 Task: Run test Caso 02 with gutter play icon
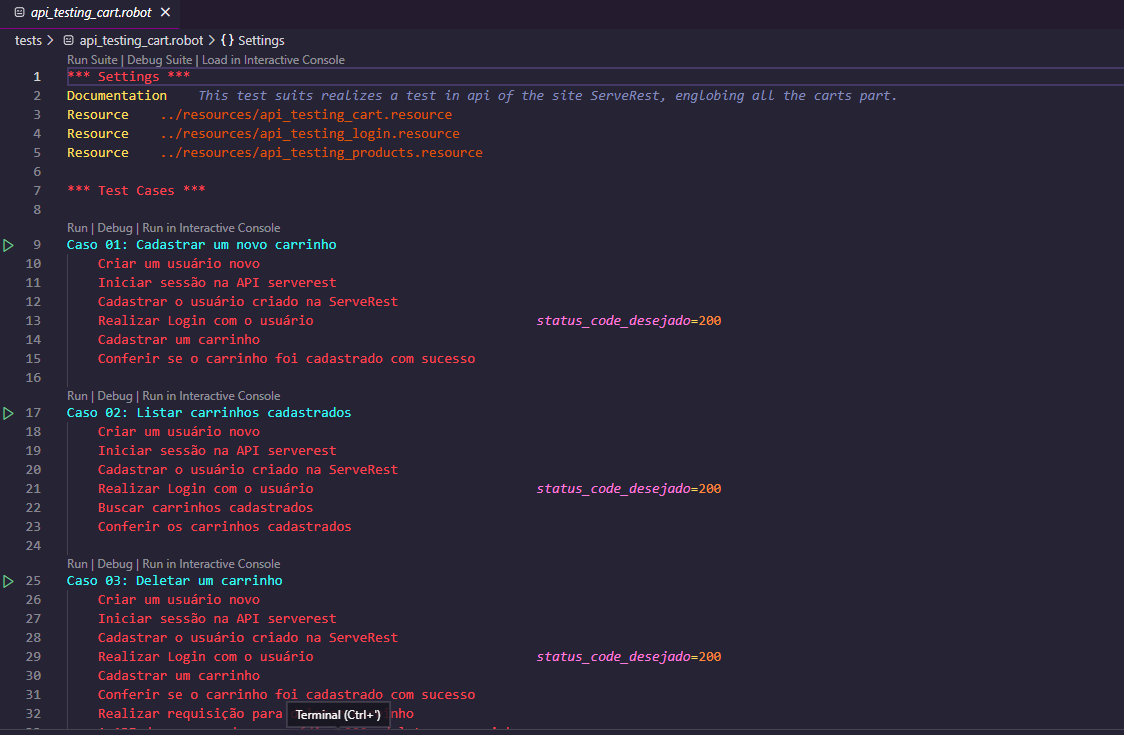click(8, 413)
